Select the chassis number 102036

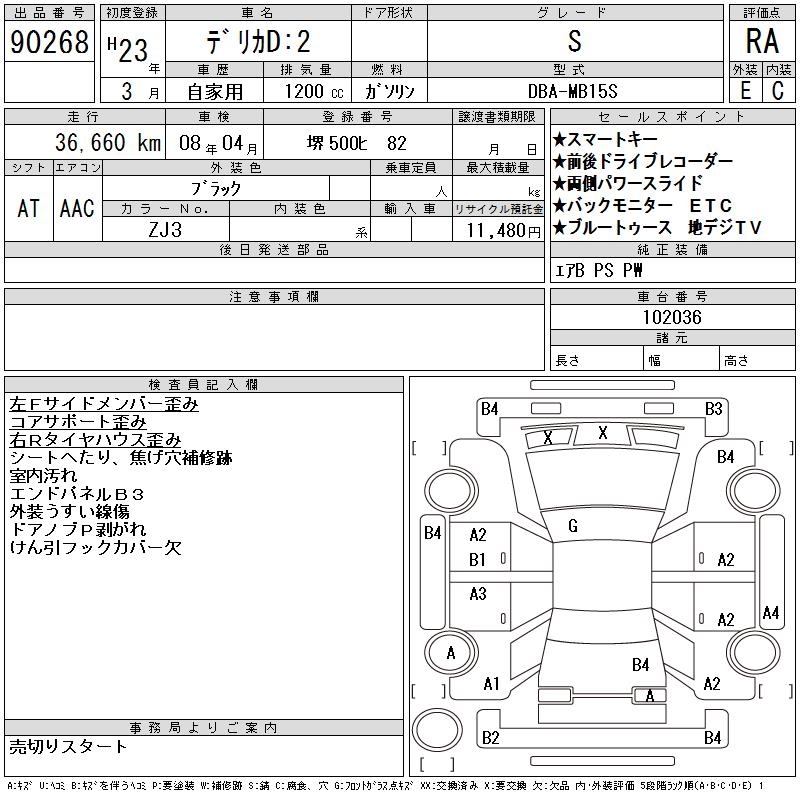pyautogui.click(x=672, y=317)
